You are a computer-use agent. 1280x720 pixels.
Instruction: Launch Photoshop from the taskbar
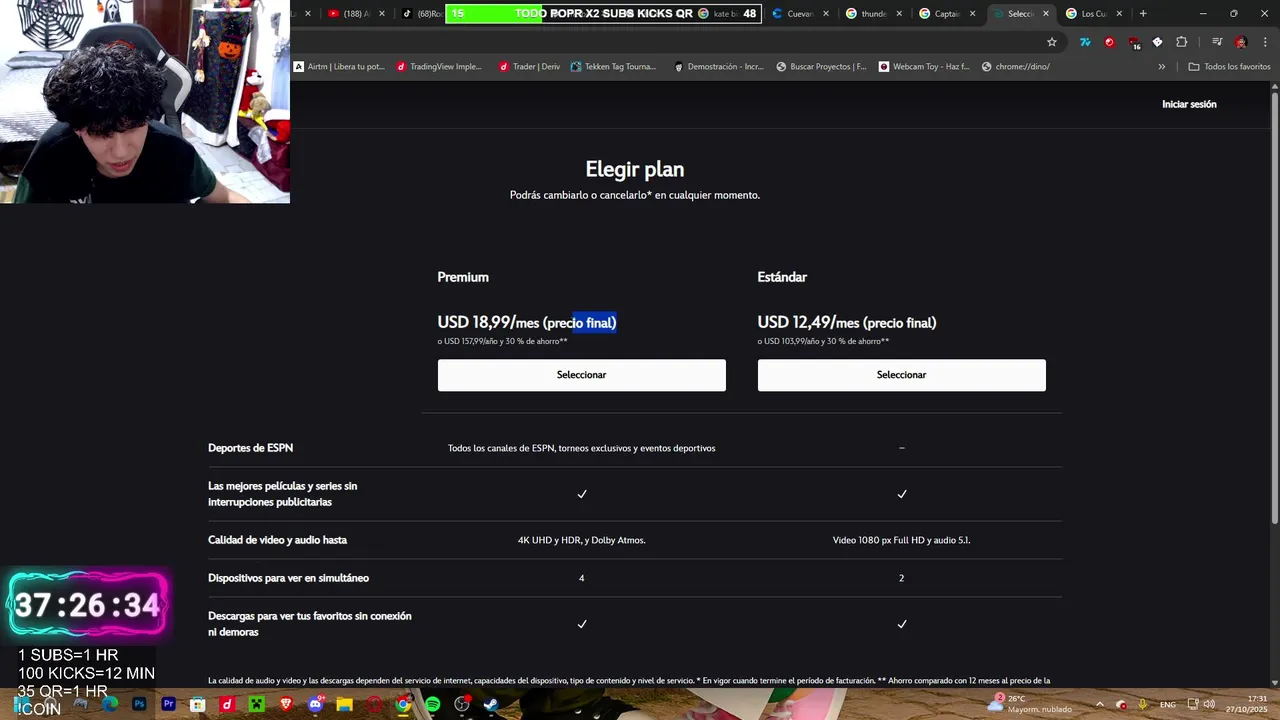139,704
